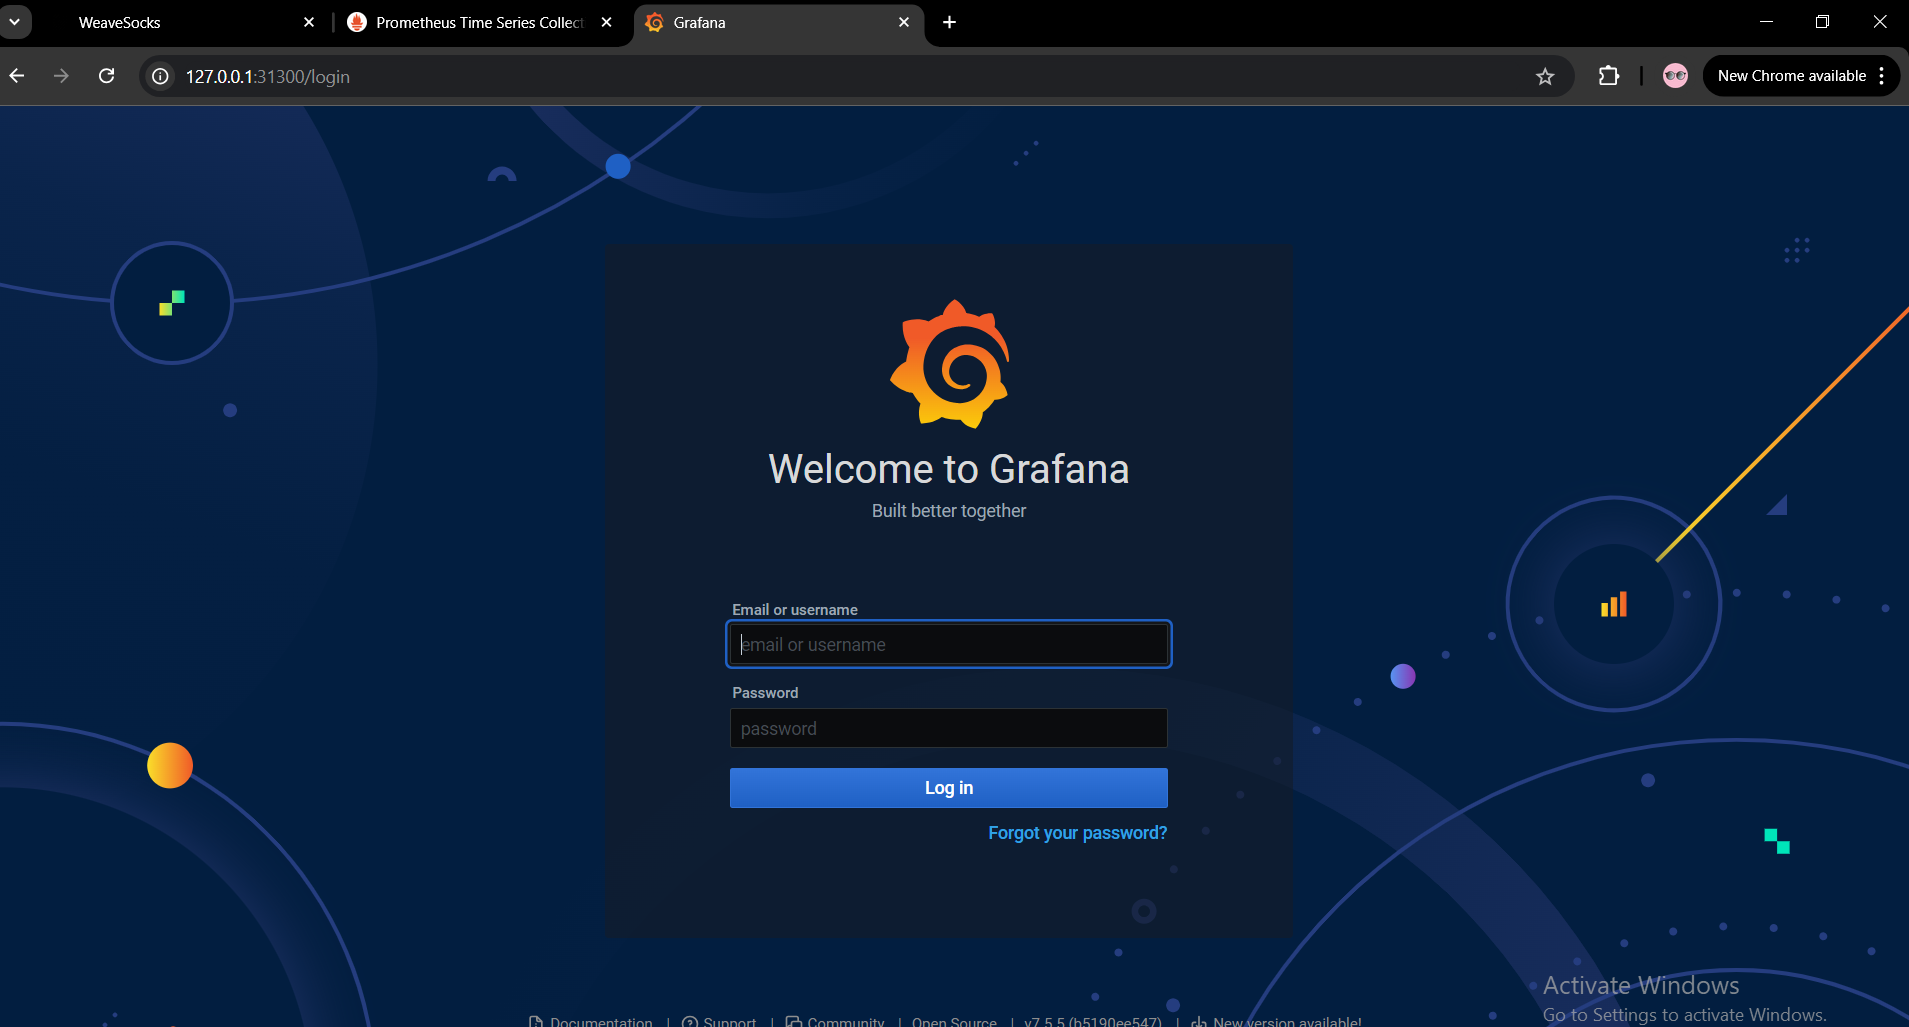The width and height of the screenshot is (1909, 1027).
Task: Bookmark this page with the star icon
Action: pyautogui.click(x=1545, y=76)
